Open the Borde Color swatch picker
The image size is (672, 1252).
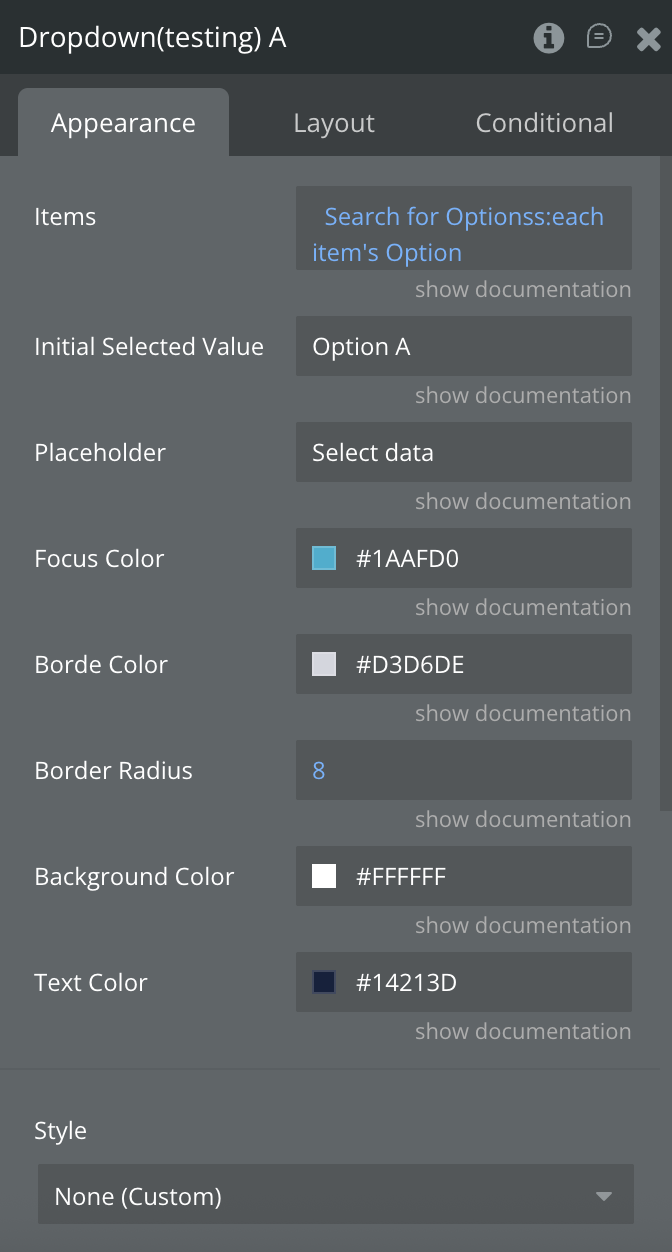click(x=324, y=664)
